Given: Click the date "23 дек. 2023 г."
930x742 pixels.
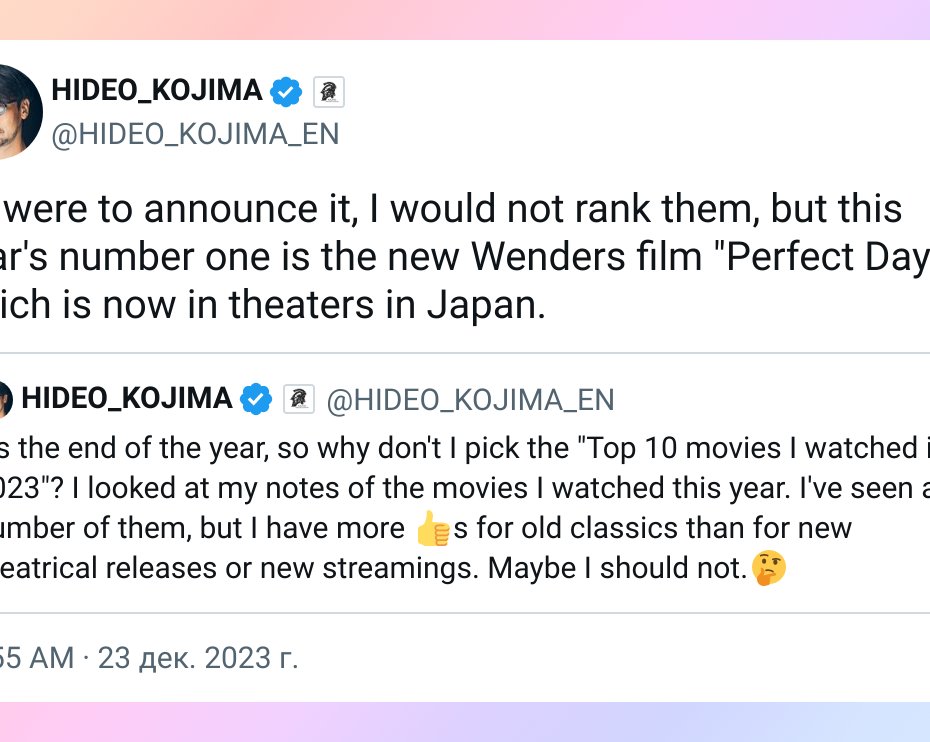Looking at the screenshot, I should [199, 658].
